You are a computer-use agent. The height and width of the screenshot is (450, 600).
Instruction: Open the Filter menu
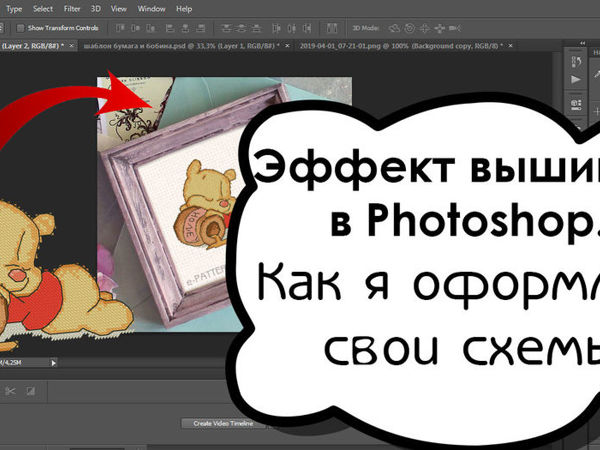tap(72, 9)
